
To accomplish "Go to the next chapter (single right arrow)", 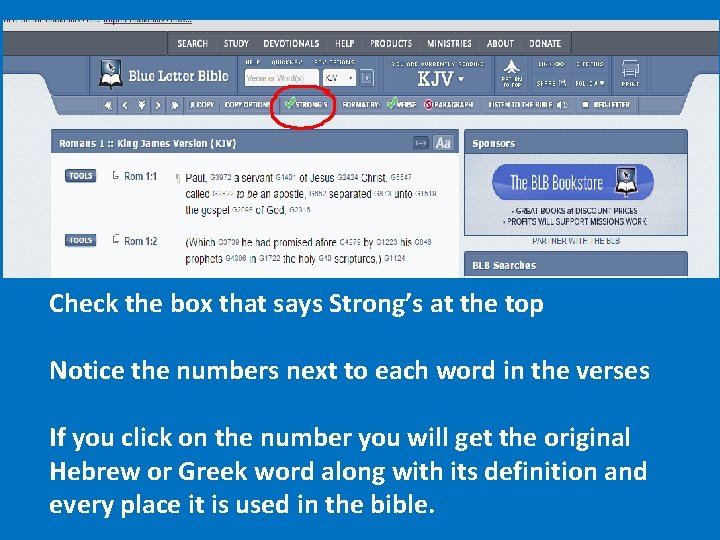I will pos(158,105).
